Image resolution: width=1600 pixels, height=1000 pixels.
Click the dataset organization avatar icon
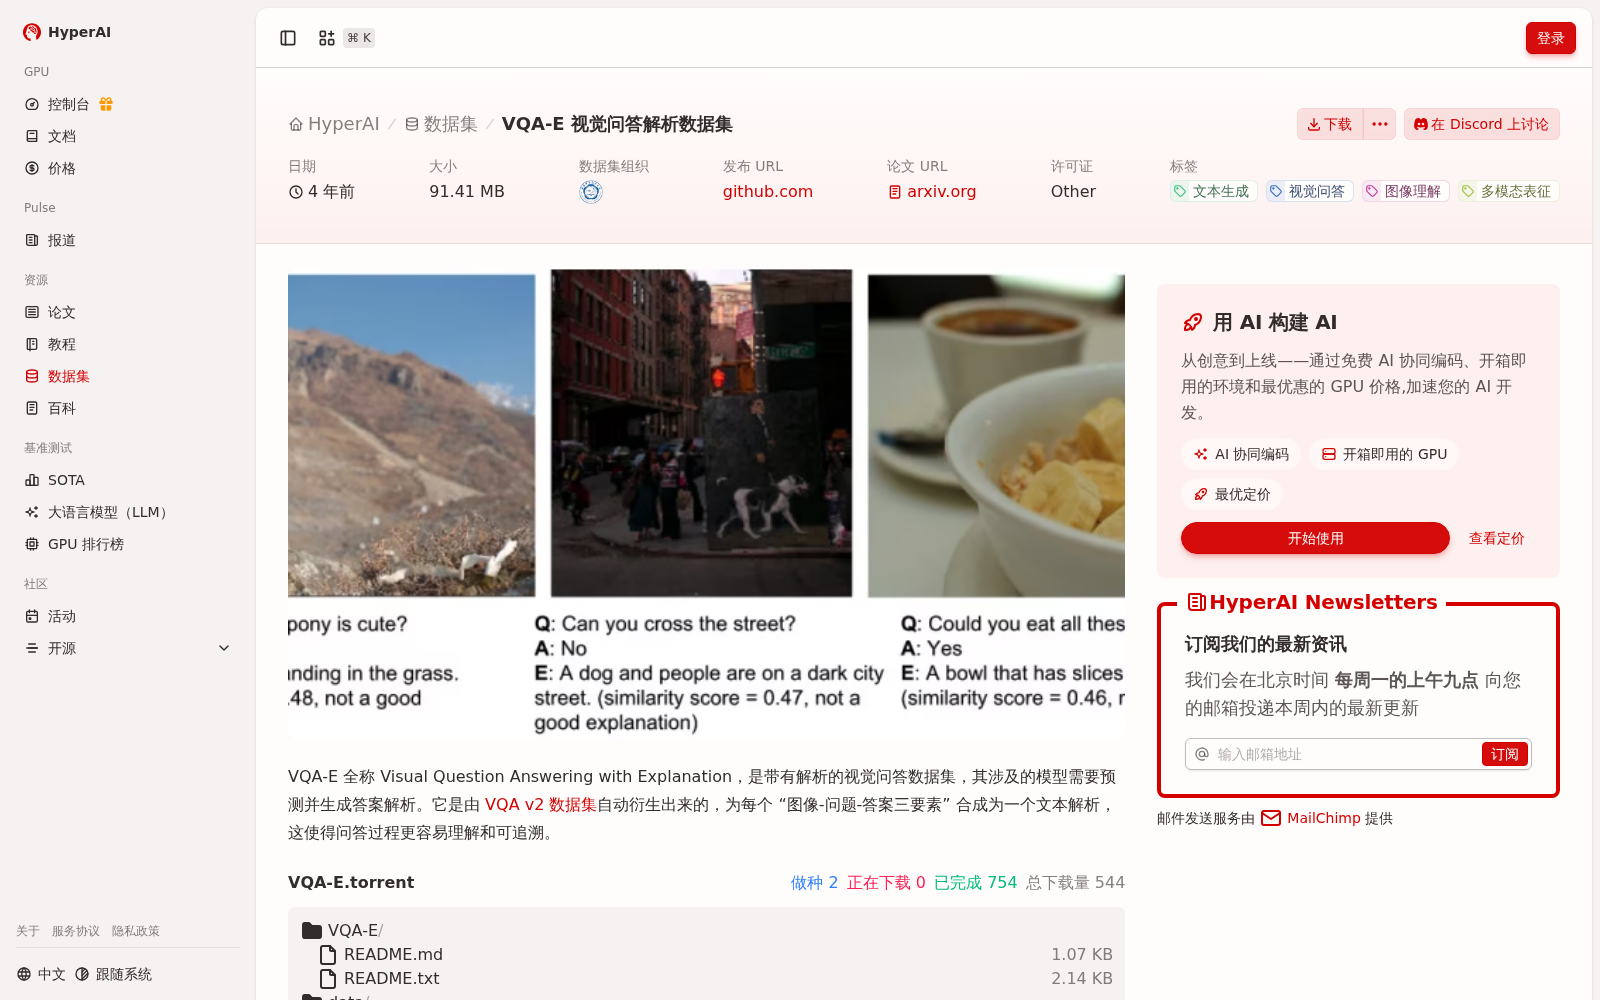(591, 192)
